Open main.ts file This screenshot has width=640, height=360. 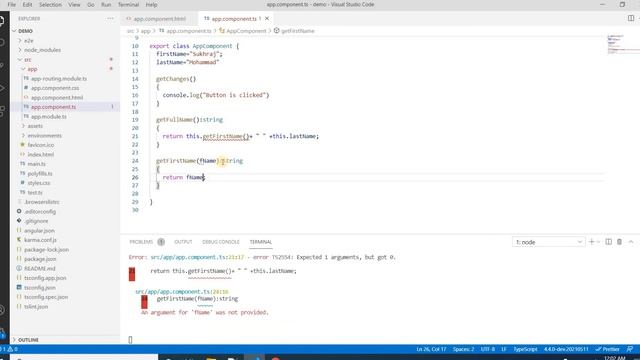pos(37,164)
